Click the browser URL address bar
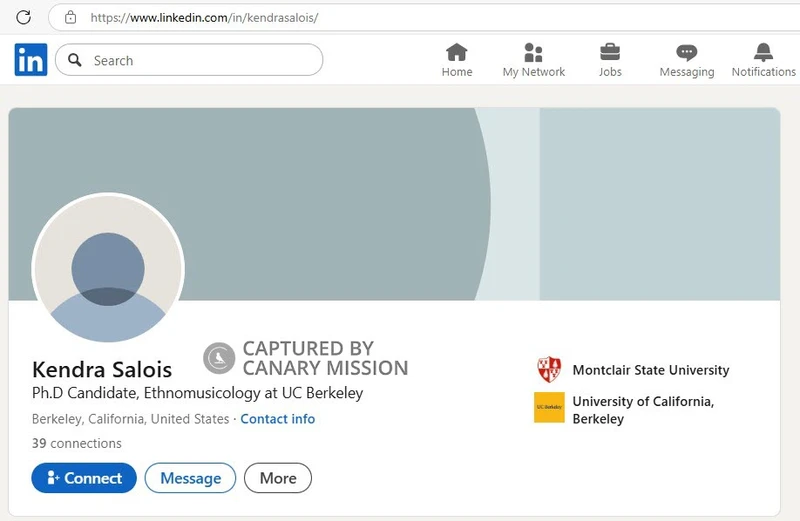This screenshot has width=800, height=521. tap(423, 17)
